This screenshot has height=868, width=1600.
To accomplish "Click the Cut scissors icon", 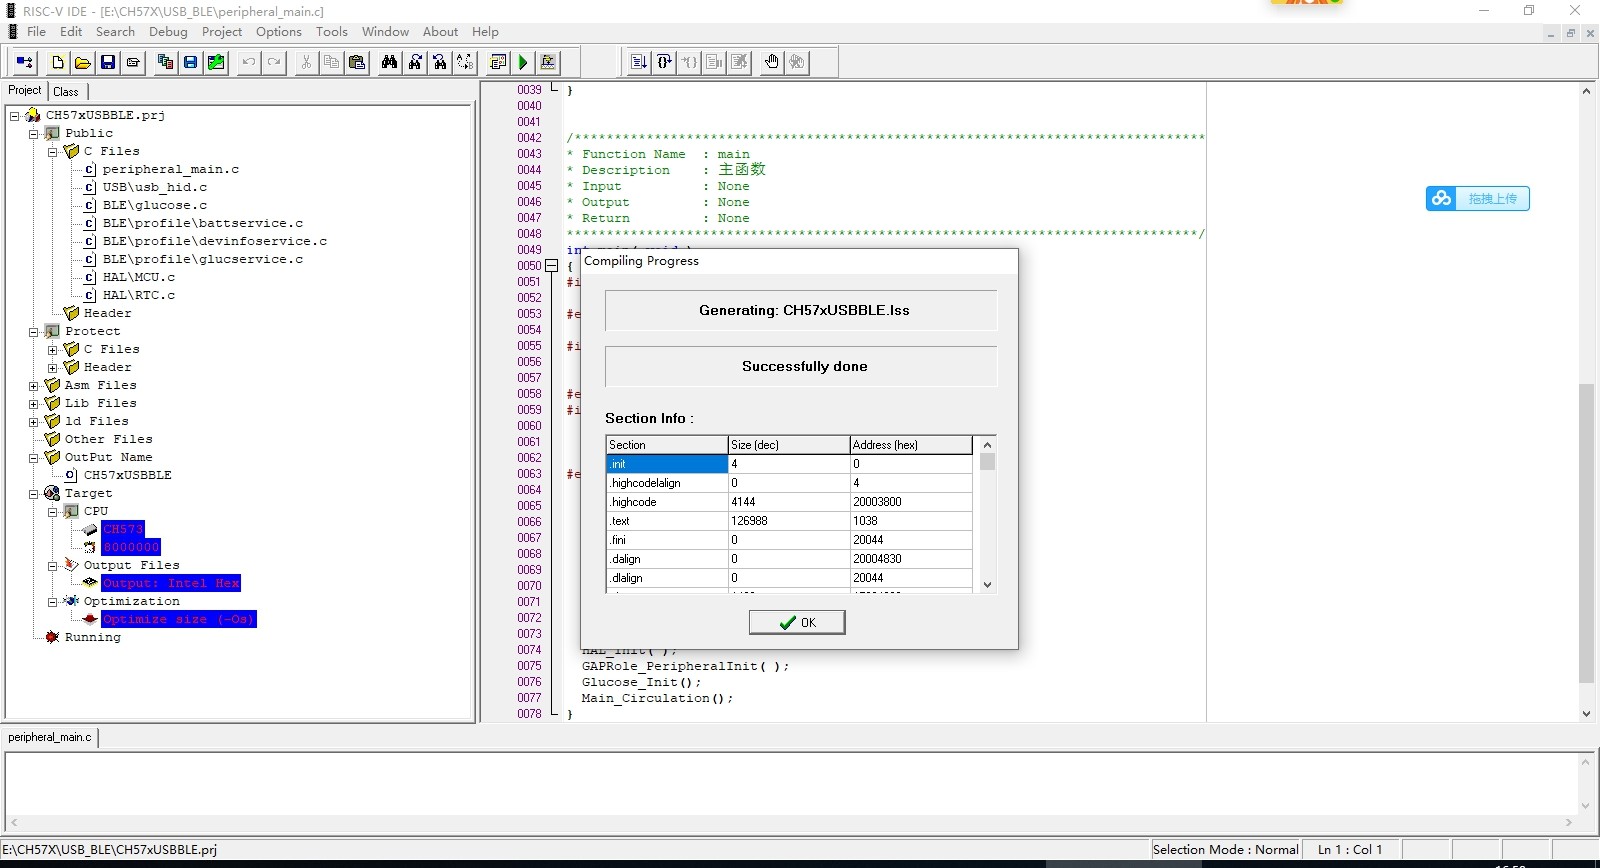I will [306, 62].
